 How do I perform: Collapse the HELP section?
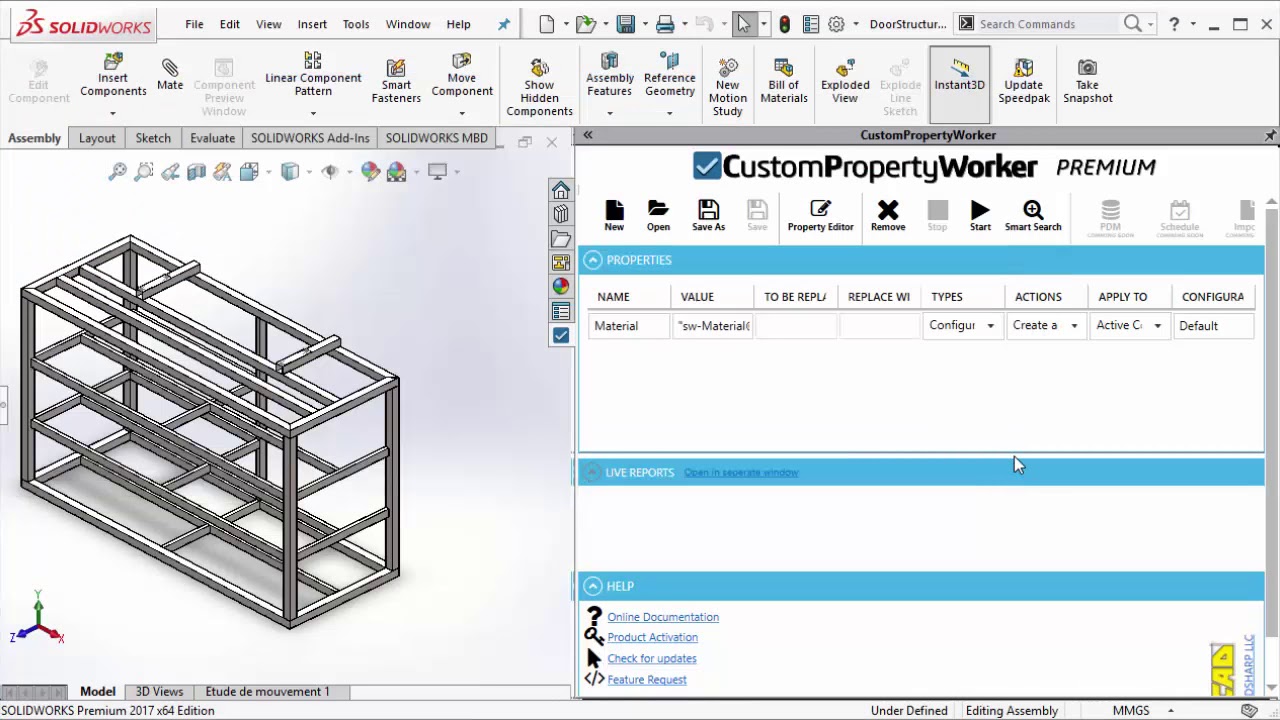(593, 586)
